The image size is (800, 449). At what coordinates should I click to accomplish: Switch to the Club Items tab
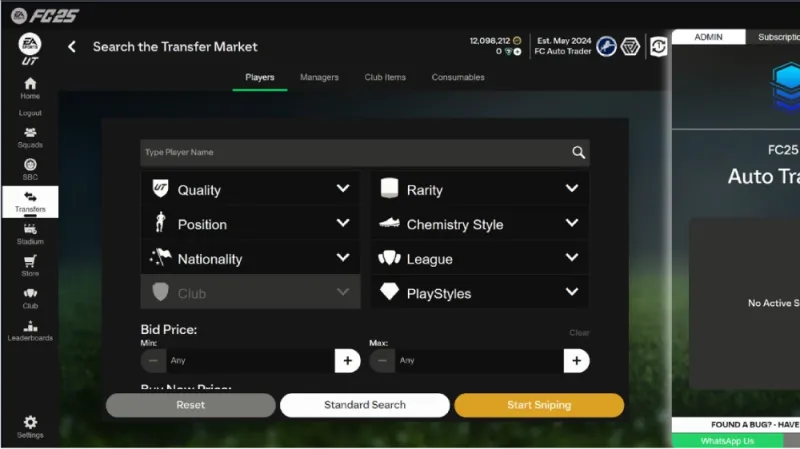pyautogui.click(x=385, y=78)
